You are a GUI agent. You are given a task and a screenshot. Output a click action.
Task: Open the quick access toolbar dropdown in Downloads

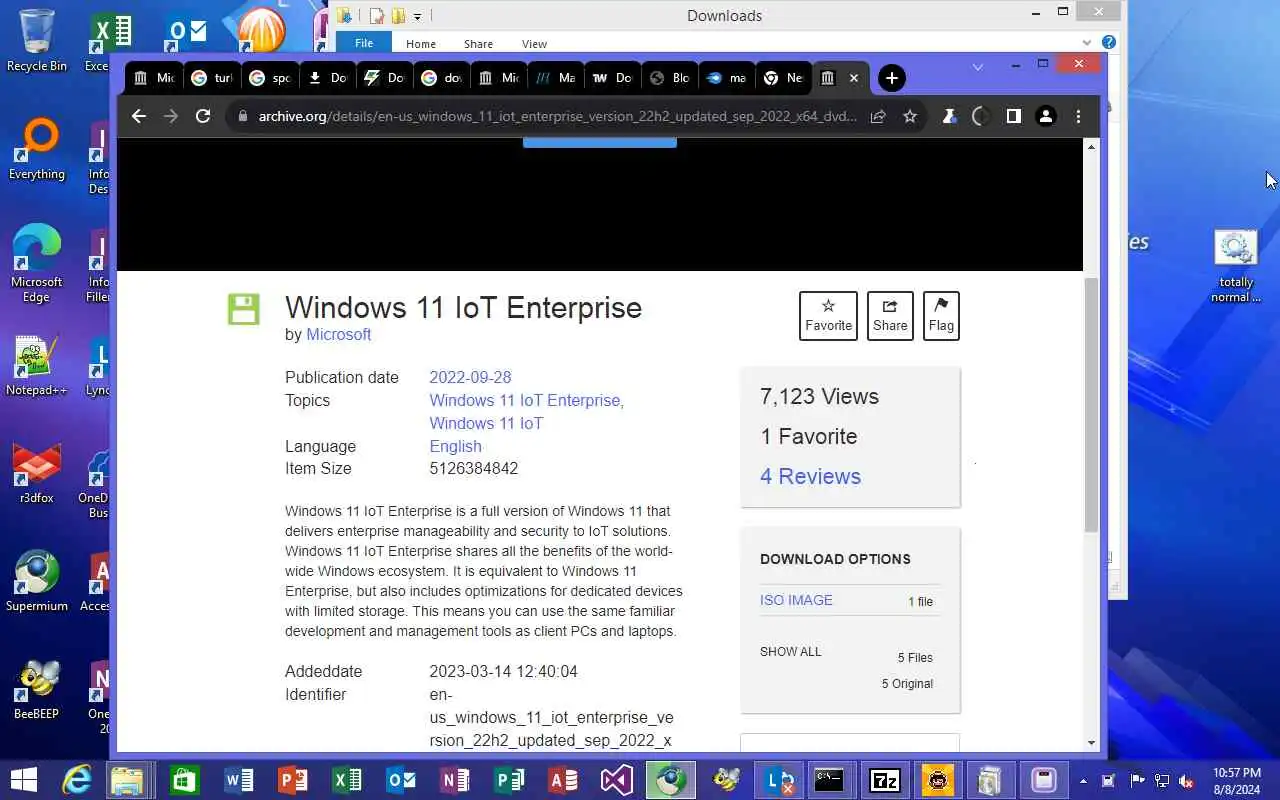[x=417, y=16]
